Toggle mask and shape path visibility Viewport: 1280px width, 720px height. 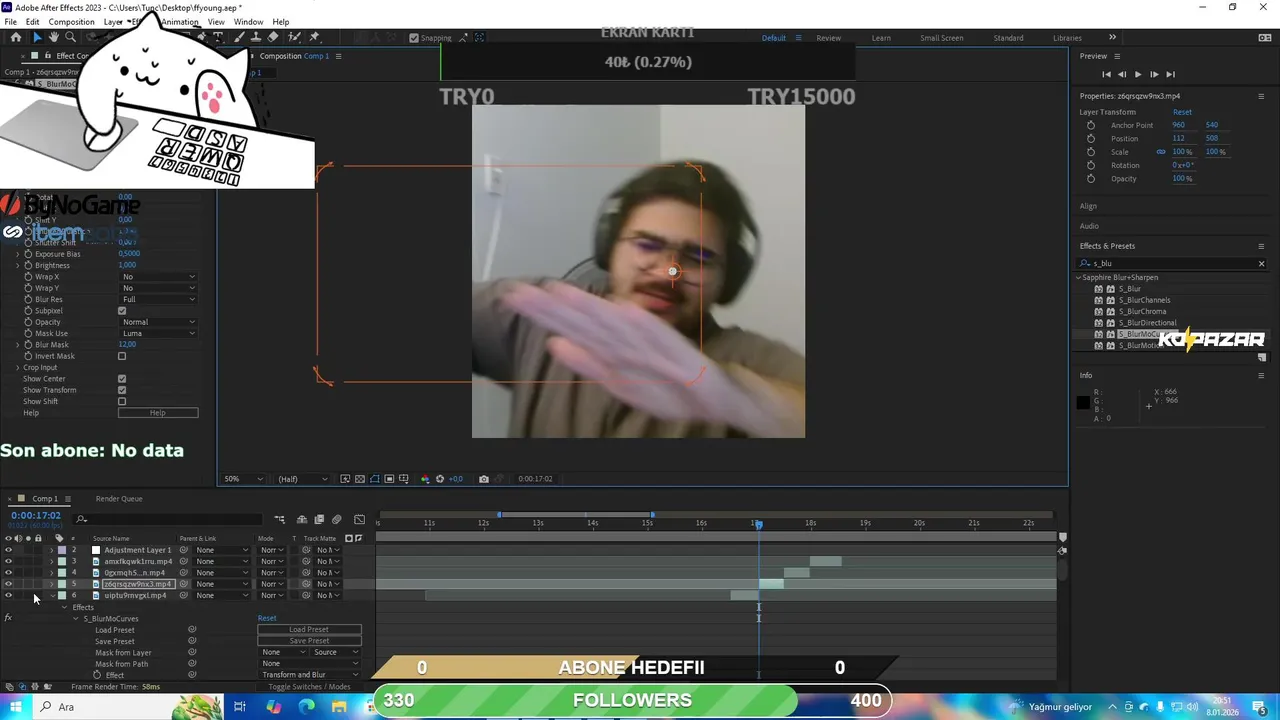pyautogui.click(x=374, y=479)
